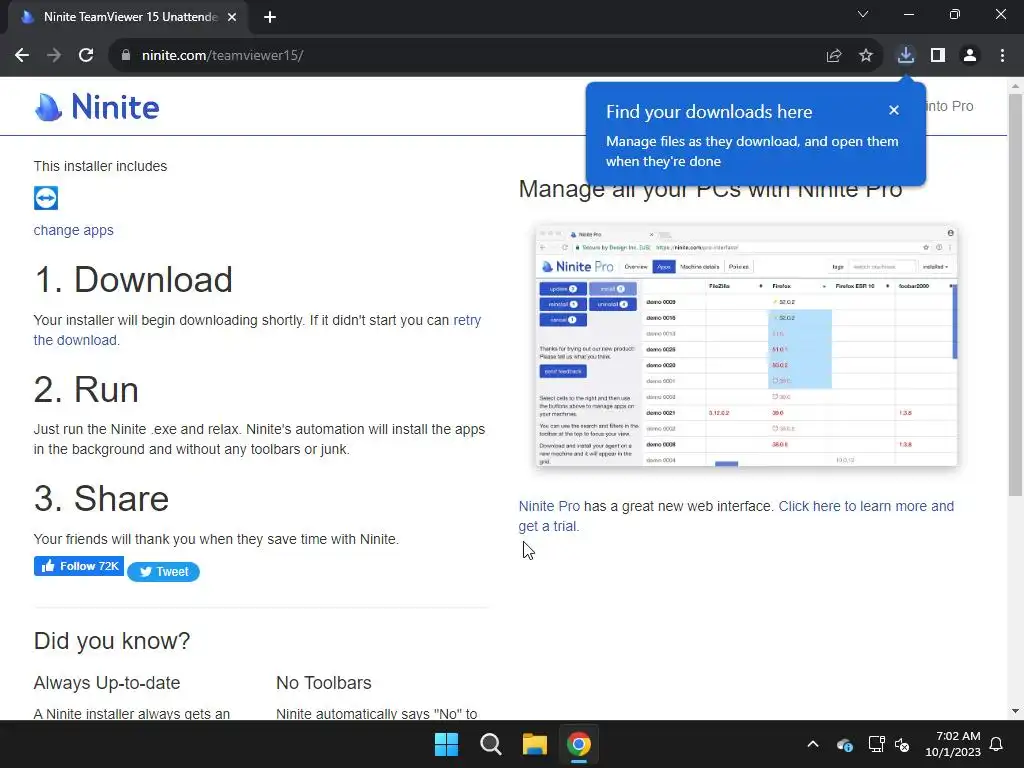1024x768 pixels.
Task: Click the TeamViewer app icon
Action: pos(46,198)
